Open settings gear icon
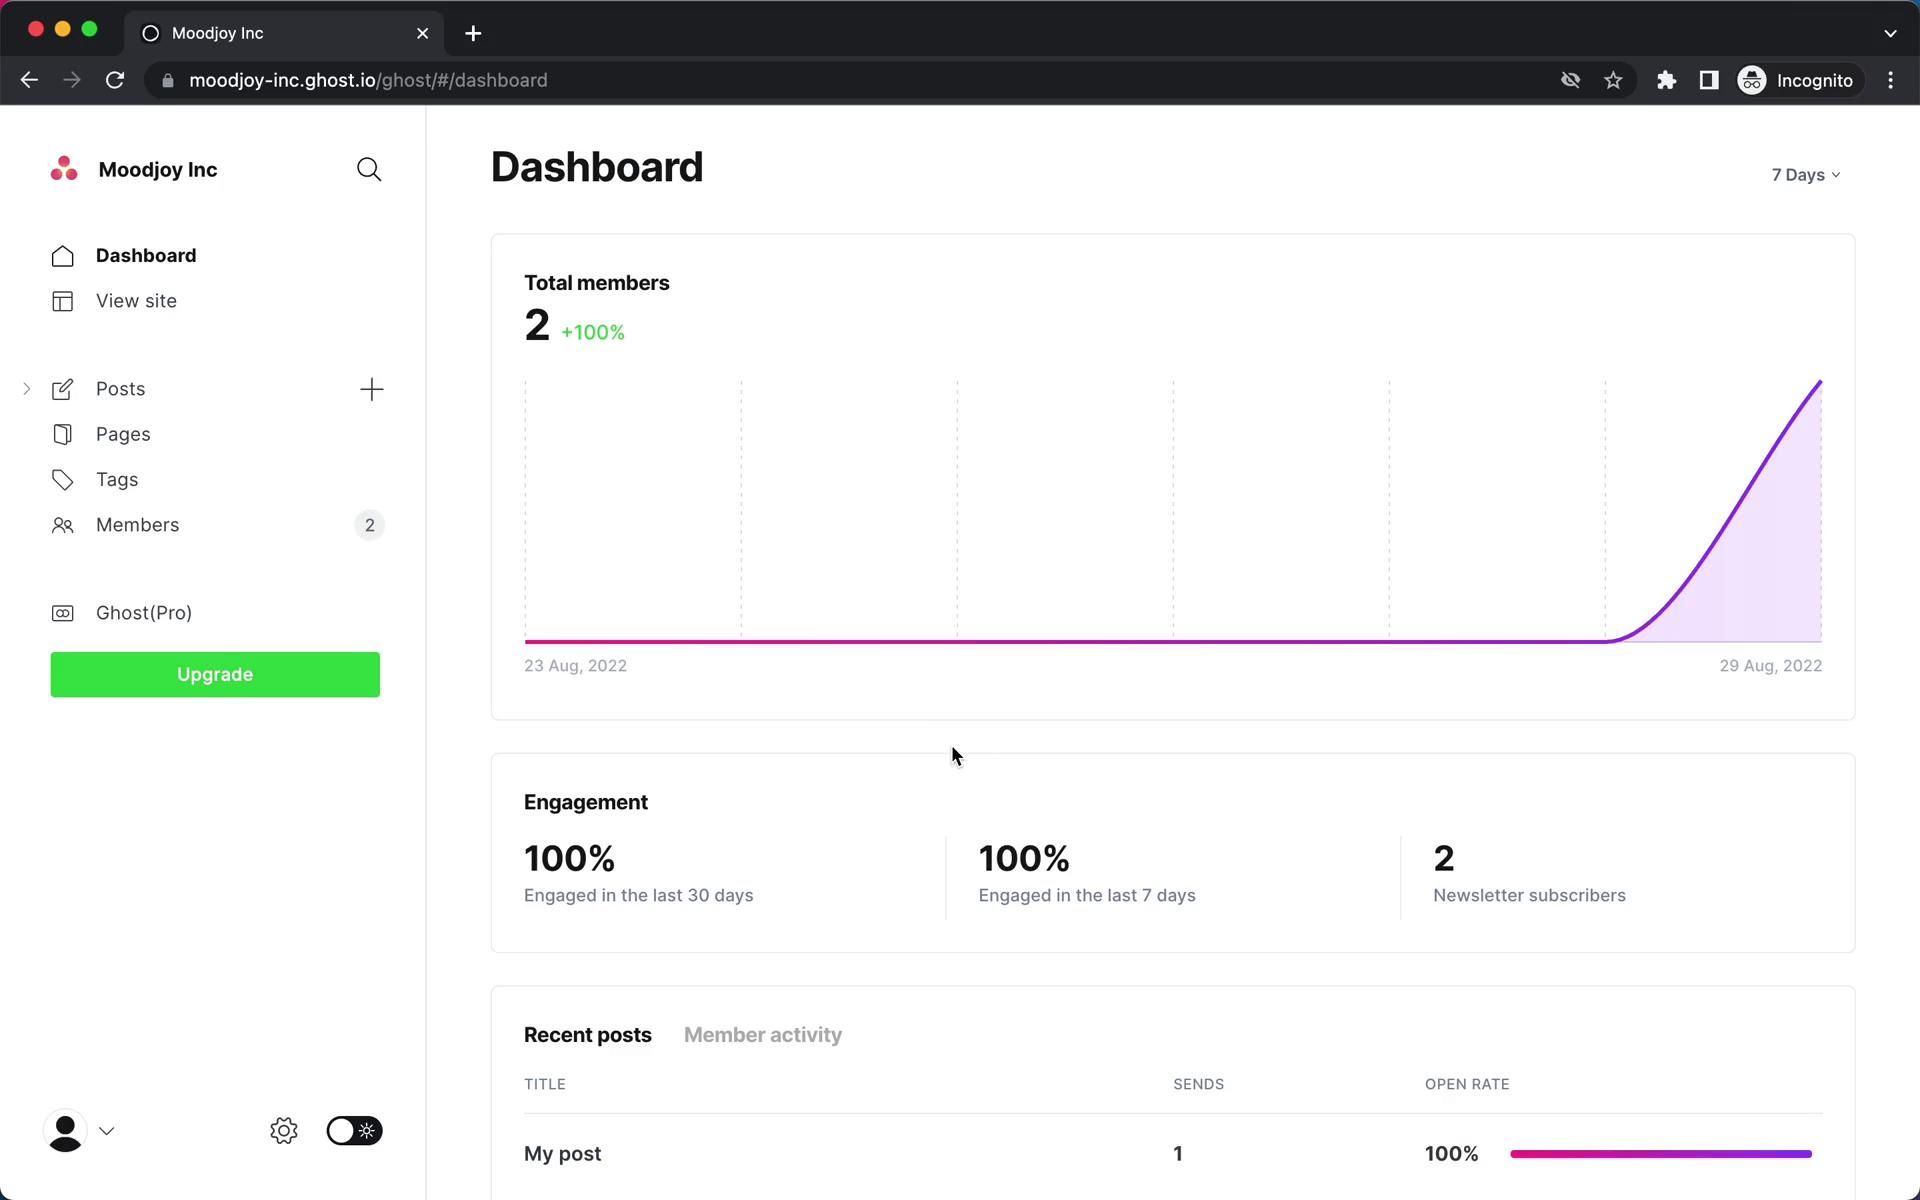Viewport: 1920px width, 1200px height. 284,1131
